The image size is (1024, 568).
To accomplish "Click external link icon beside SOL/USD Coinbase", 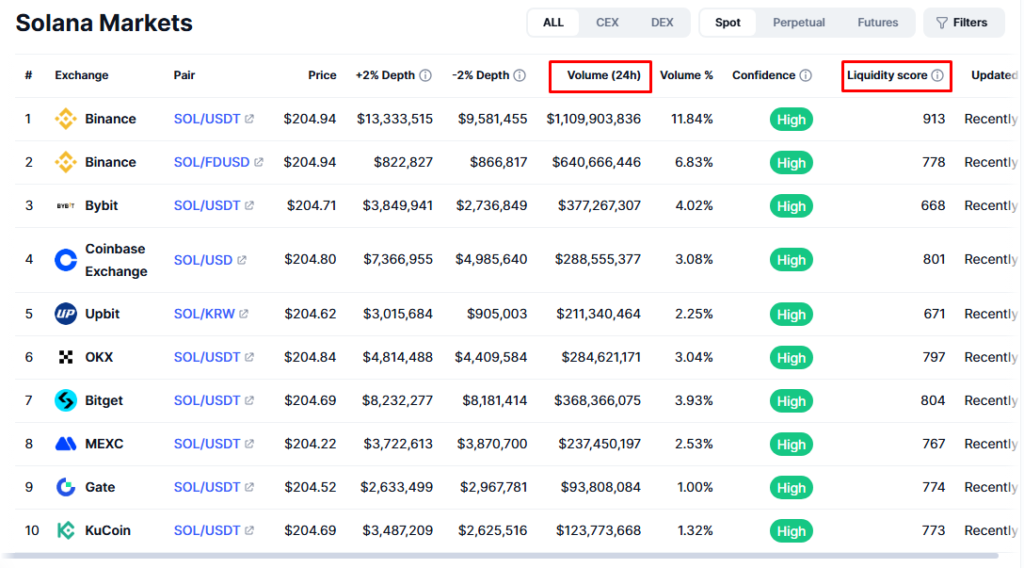I will click(x=242, y=260).
